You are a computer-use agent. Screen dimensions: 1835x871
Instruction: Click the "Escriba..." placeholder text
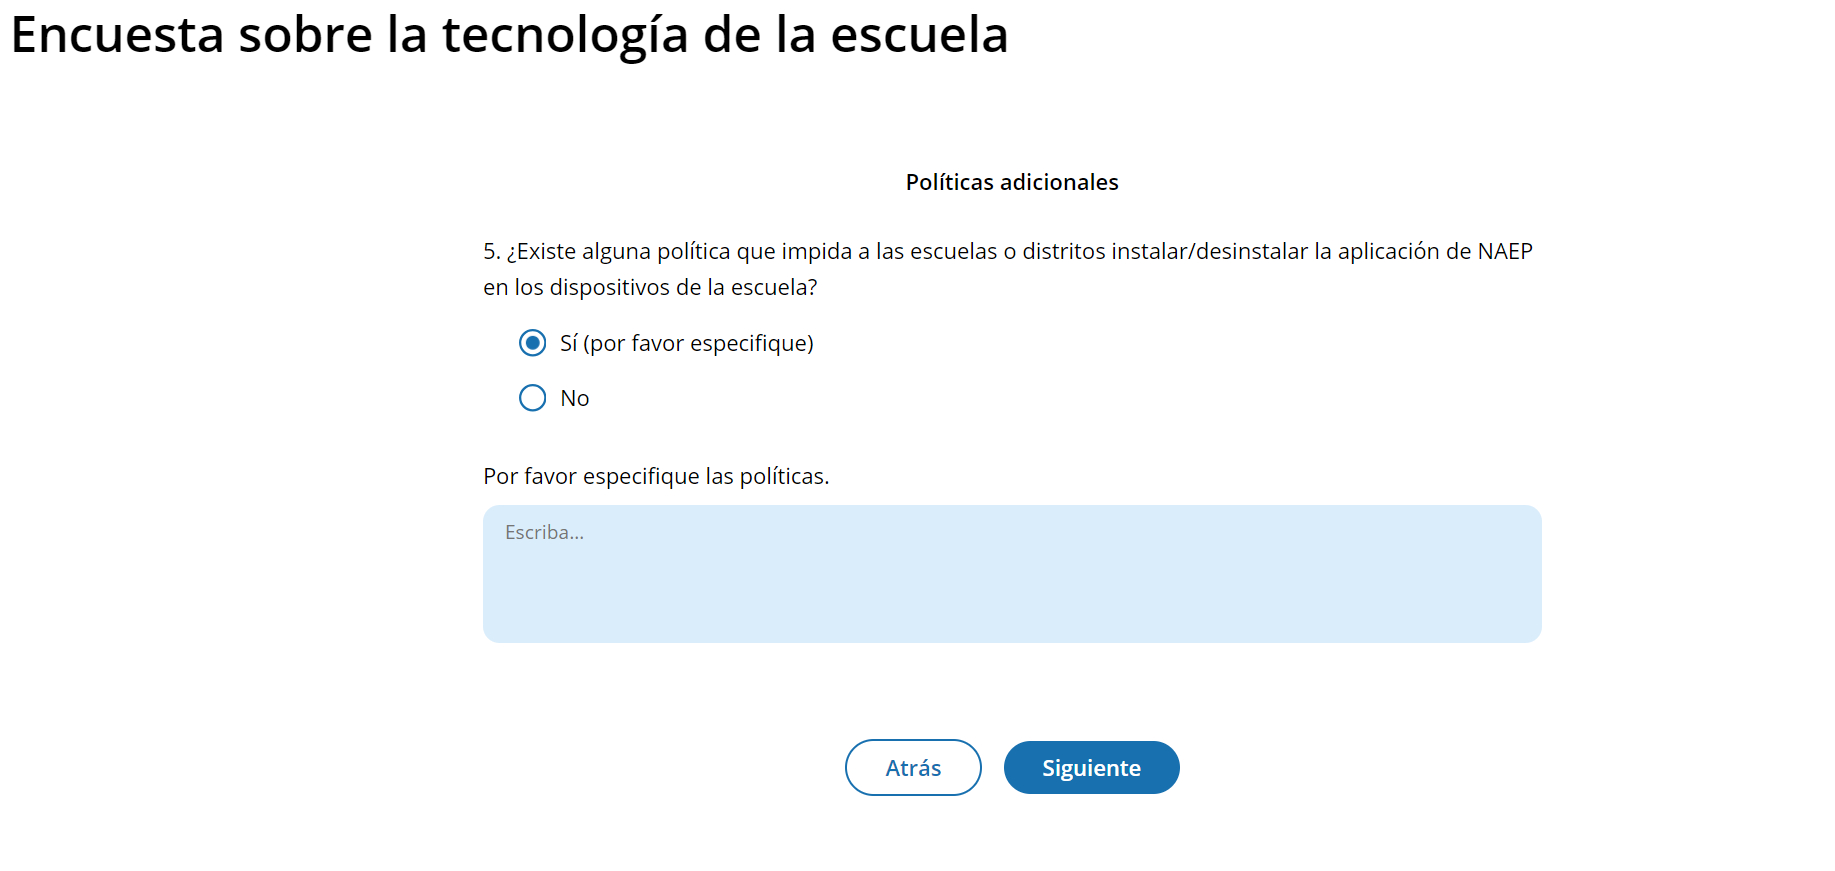544,533
